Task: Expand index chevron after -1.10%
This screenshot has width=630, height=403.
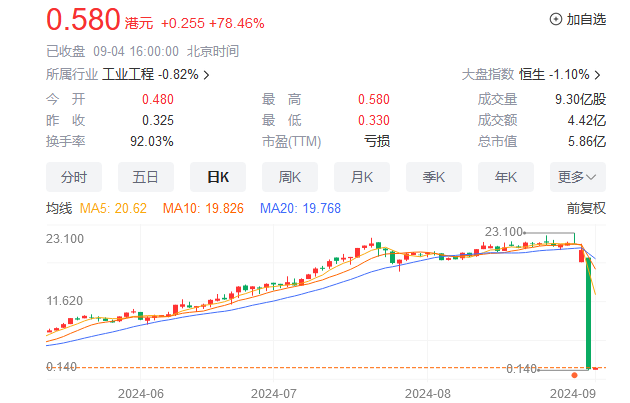Action: pyautogui.click(x=597, y=75)
